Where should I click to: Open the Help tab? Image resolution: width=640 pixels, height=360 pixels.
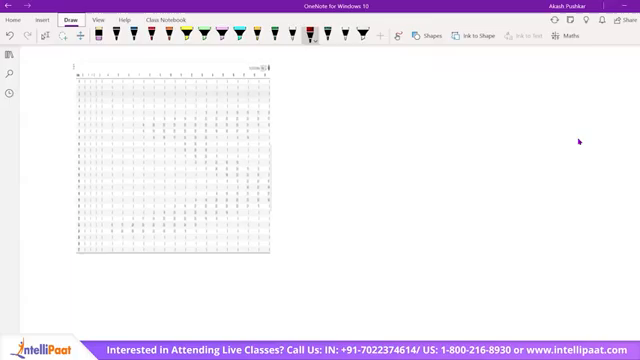[x=124, y=20]
